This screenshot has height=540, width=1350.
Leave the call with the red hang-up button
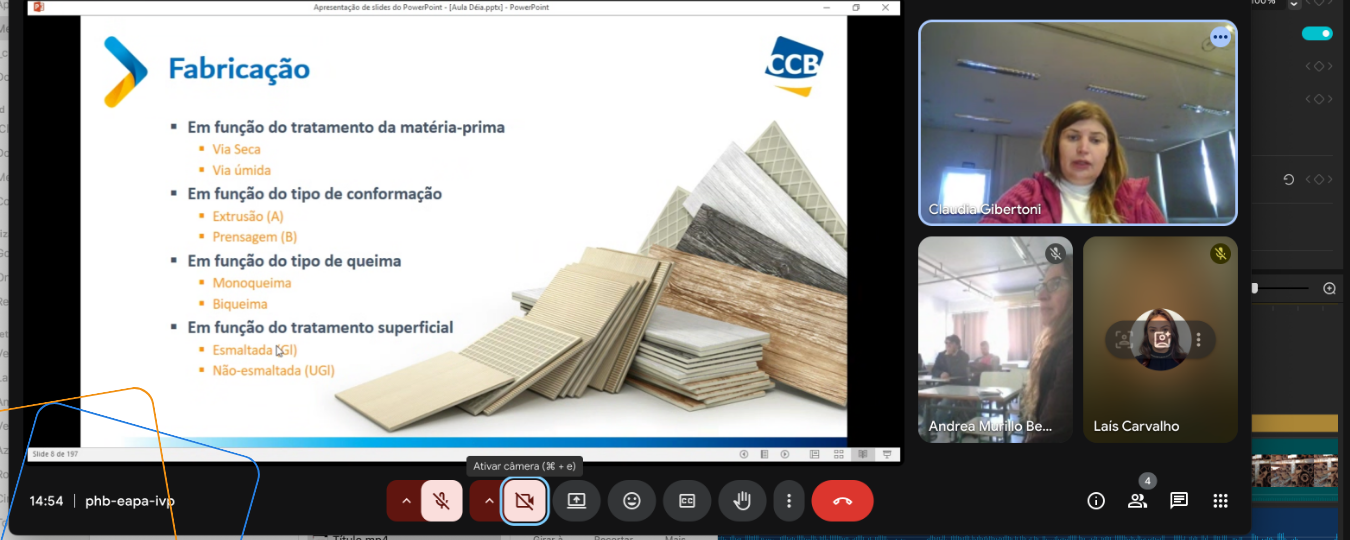coord(842,501)
